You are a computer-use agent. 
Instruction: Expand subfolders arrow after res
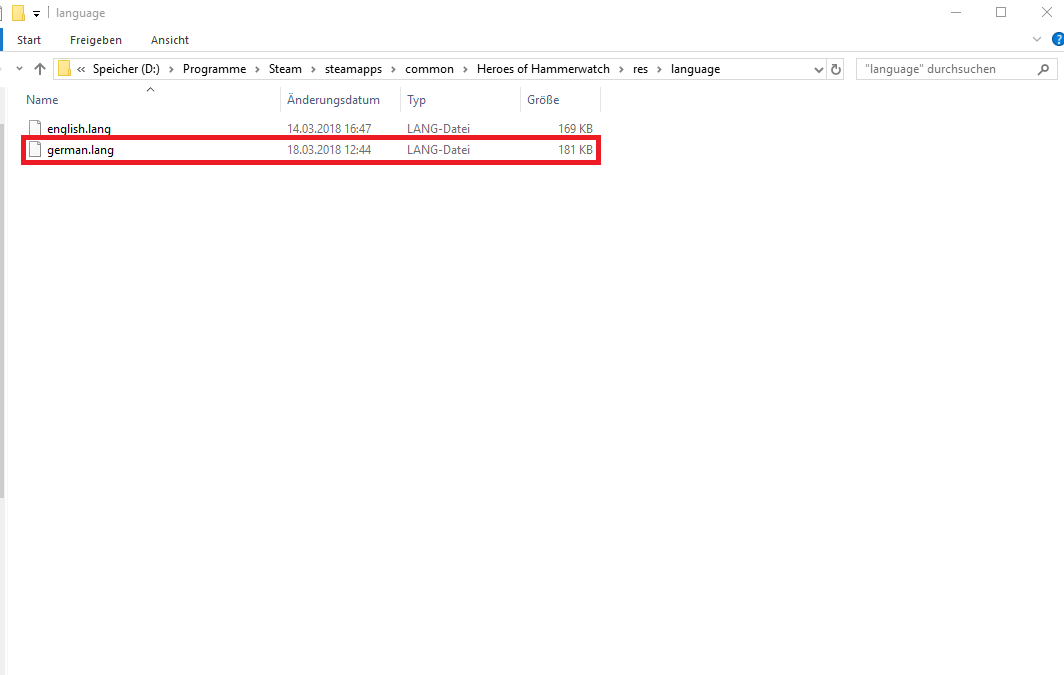click(x=660, y=69)
